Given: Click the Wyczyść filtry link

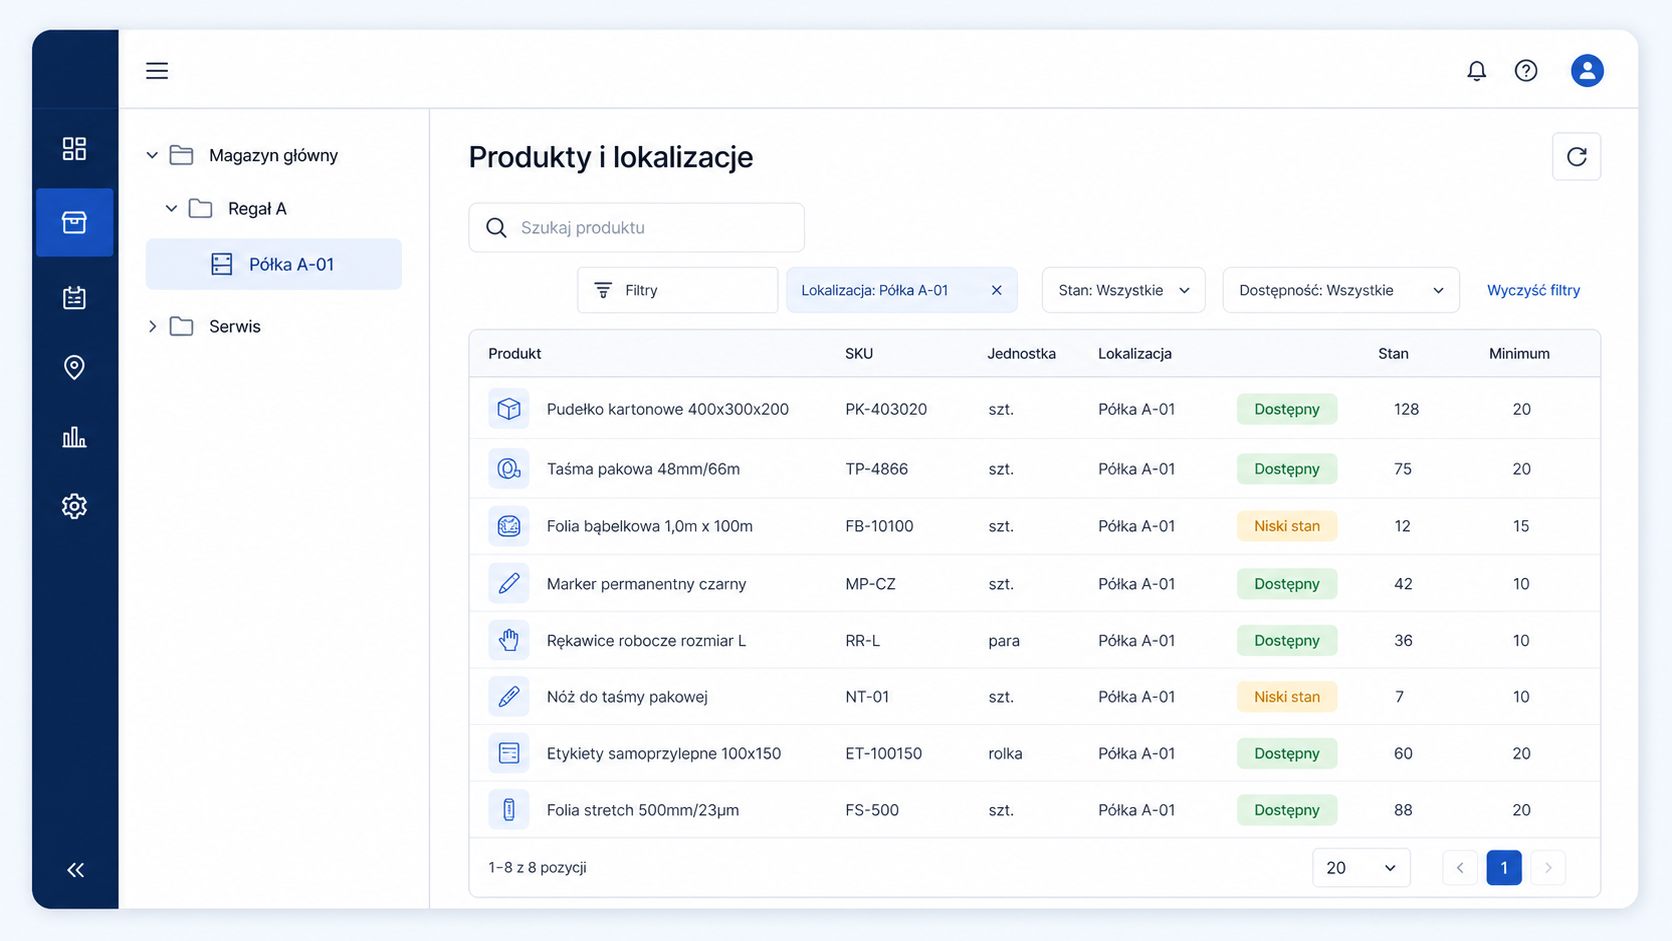Looking at the screenshot, I should click(1533, 290).
